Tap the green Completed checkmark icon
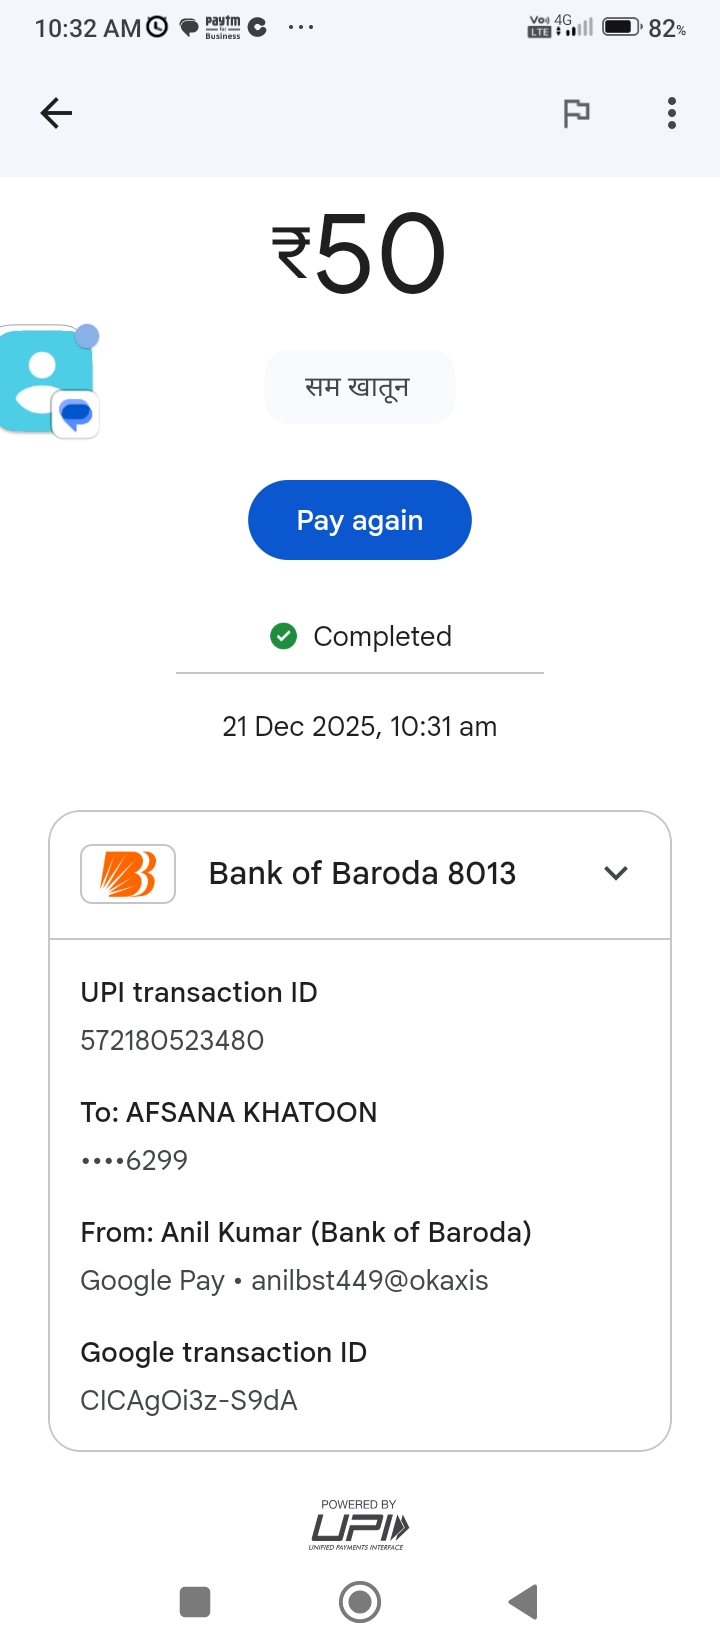The image size is (720, 1650). [x=284, y=636]
